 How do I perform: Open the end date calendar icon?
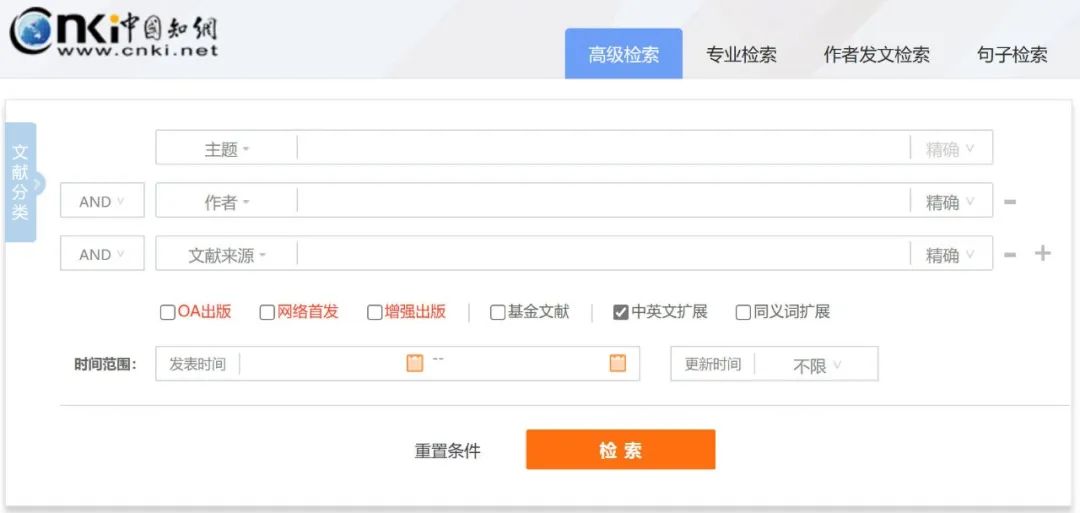tap(618, 363)
